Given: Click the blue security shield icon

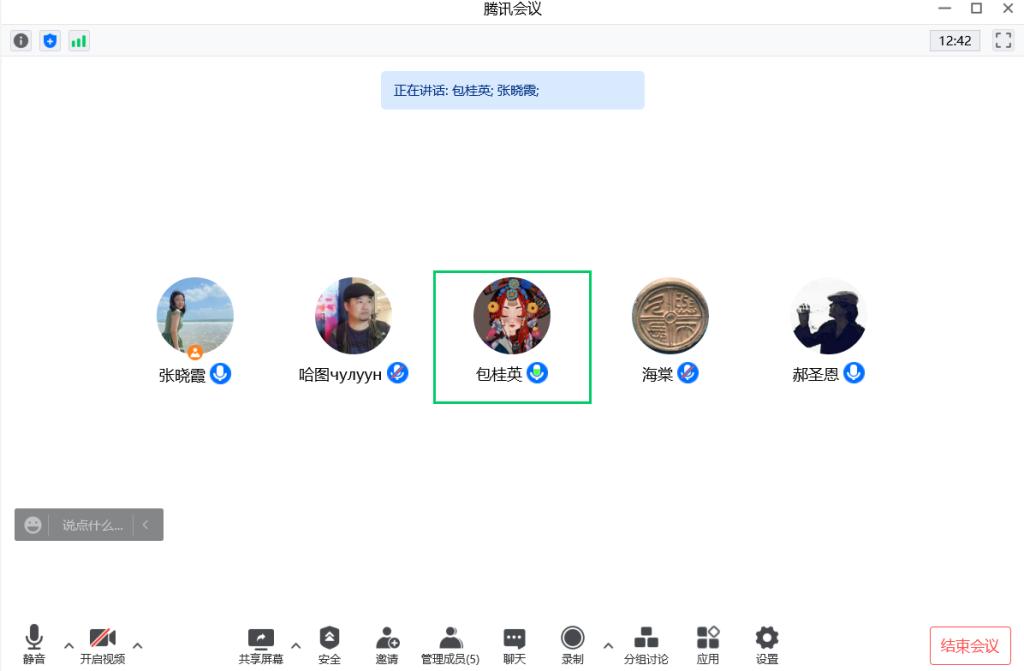Looking at the screenshot, I should 50,41.
